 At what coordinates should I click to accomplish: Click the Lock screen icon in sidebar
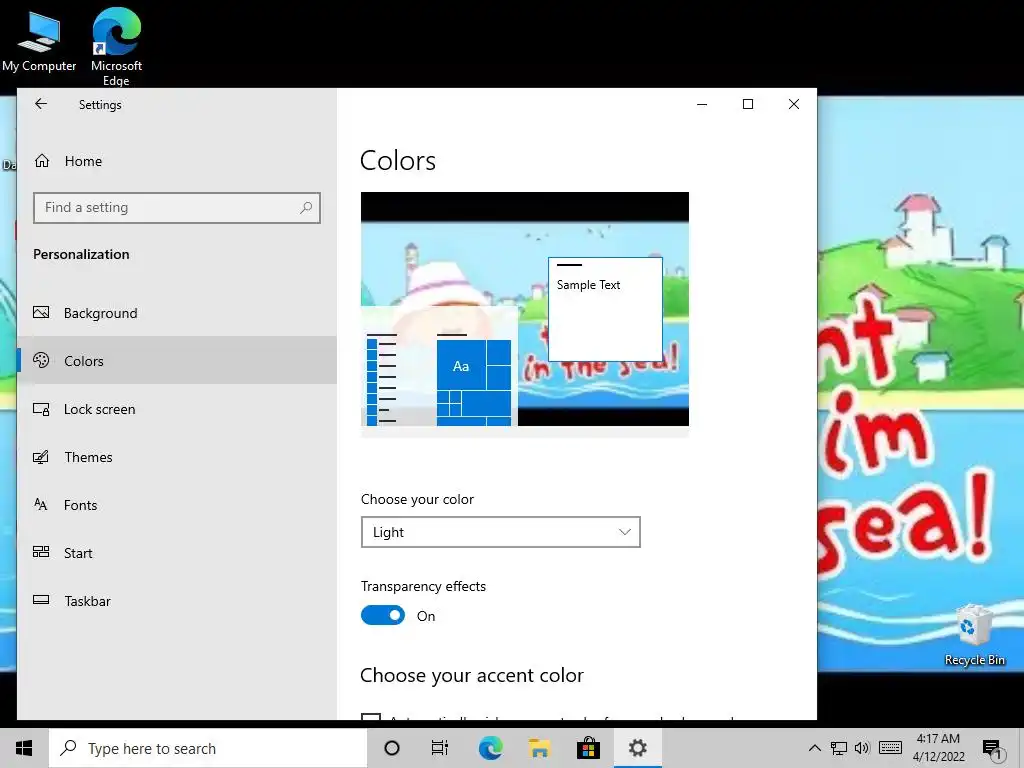[41, 409]
